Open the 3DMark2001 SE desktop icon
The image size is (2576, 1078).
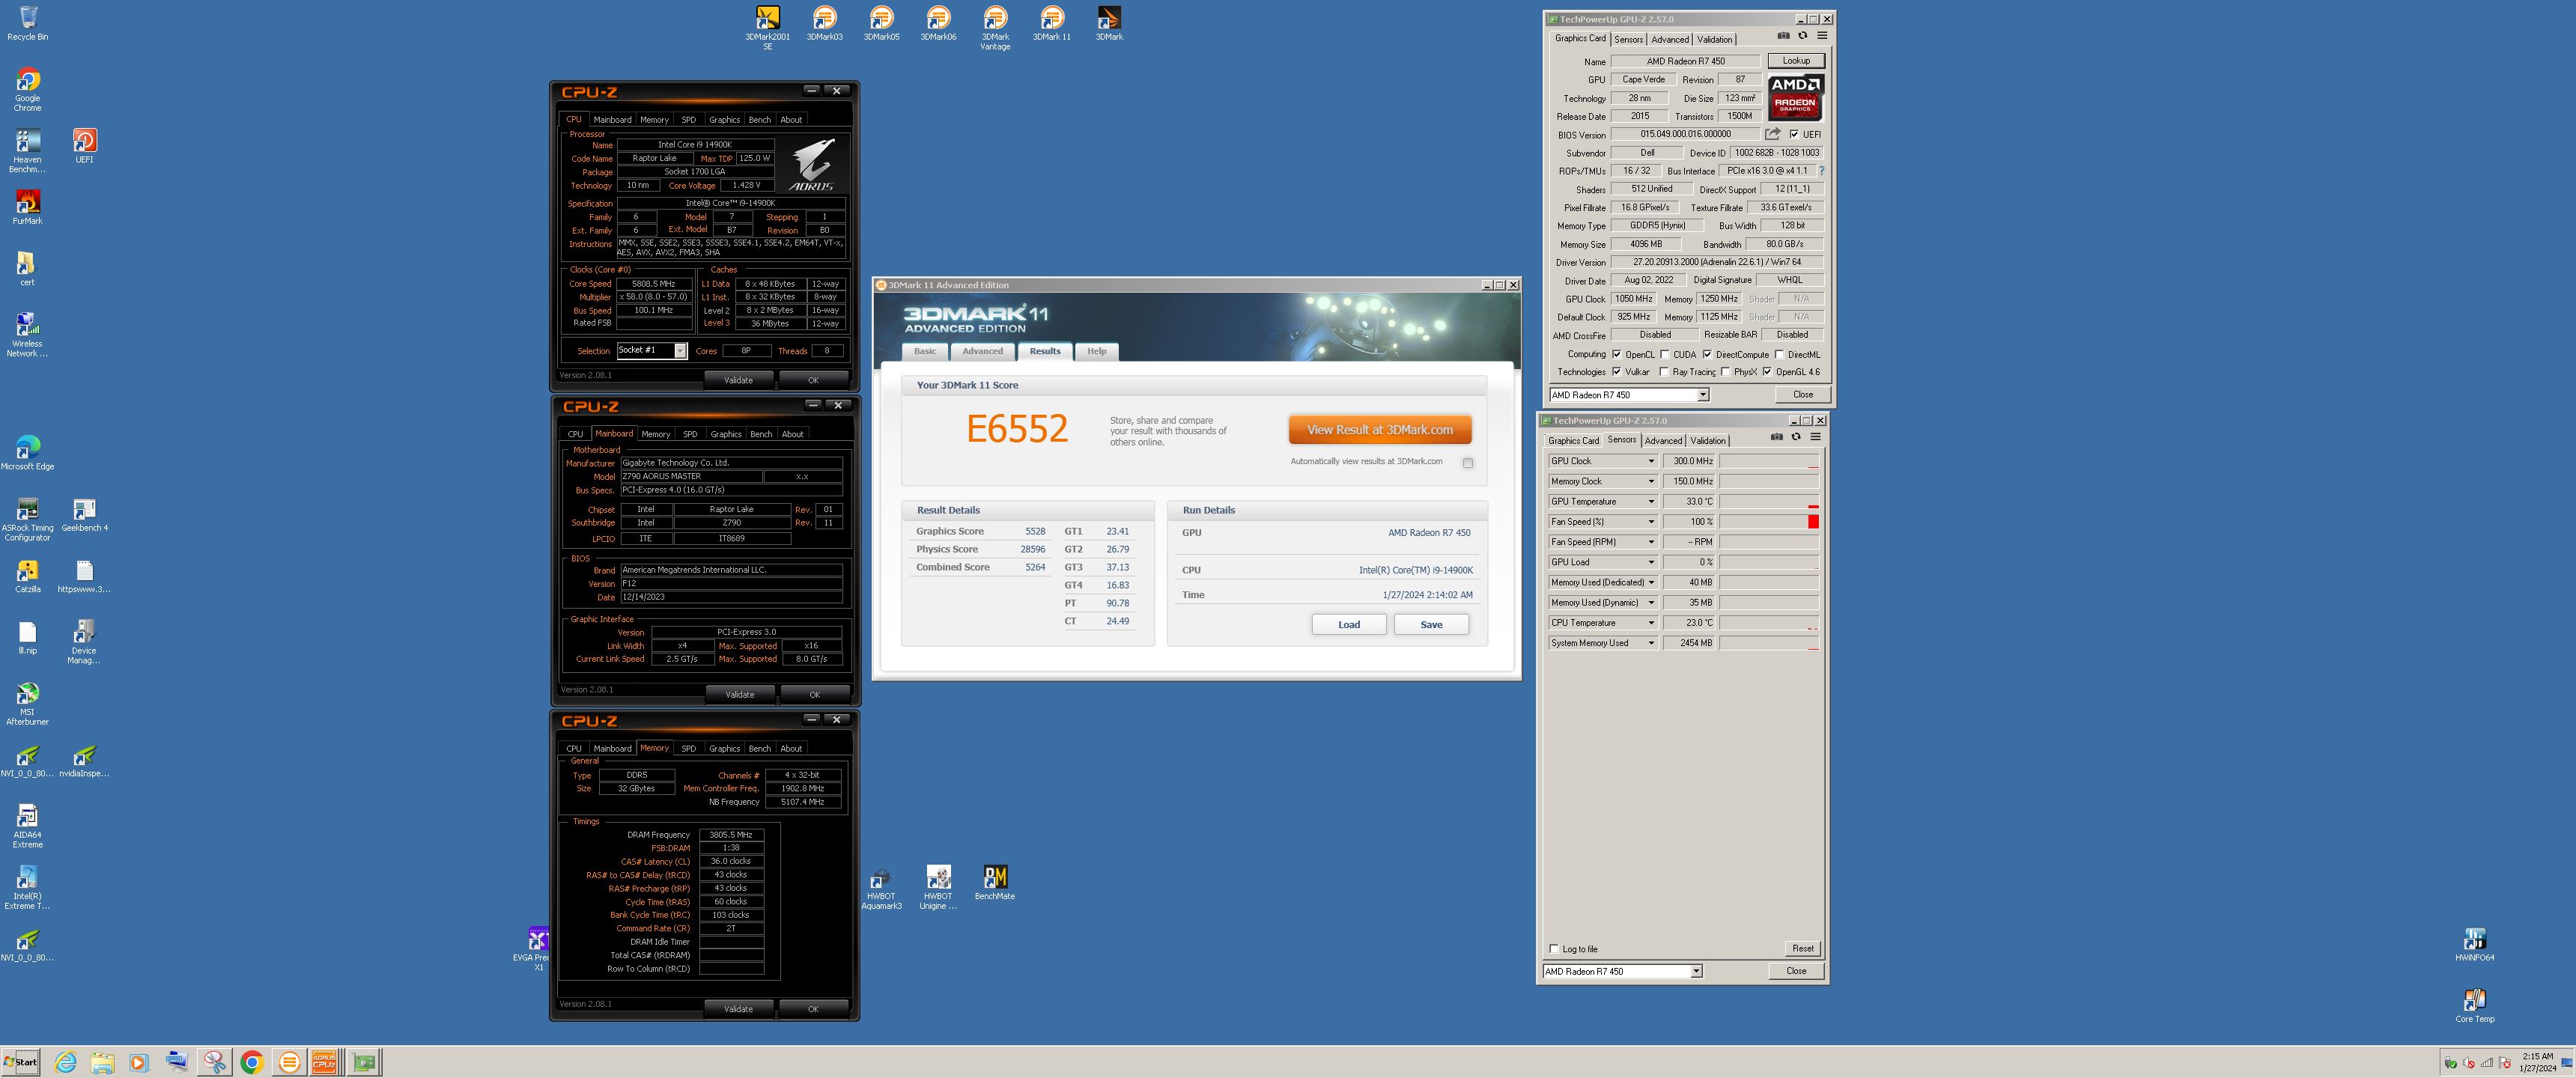pos(767,27)
